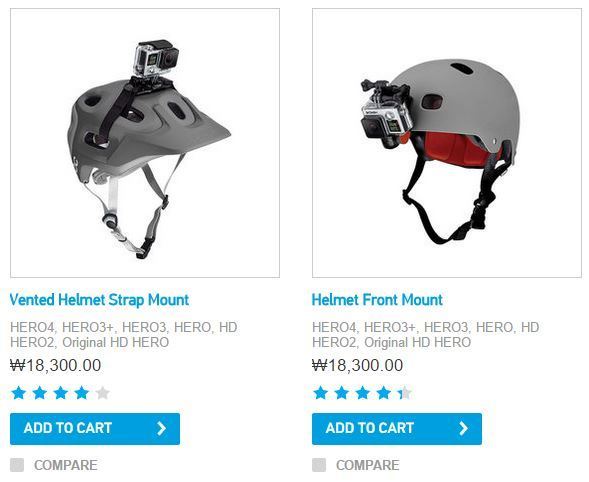Tick Compare checkbox for Vented Helmet Strap Mount

[17, 465]
